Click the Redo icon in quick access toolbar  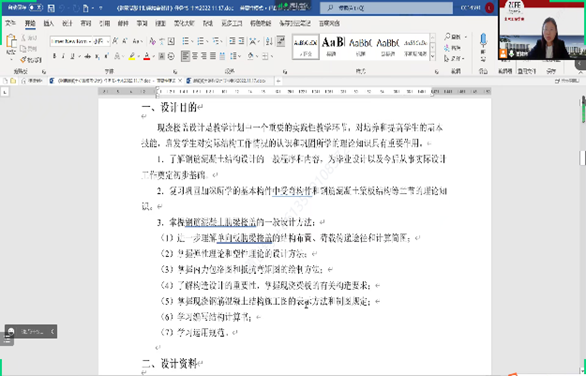point(75,8)
